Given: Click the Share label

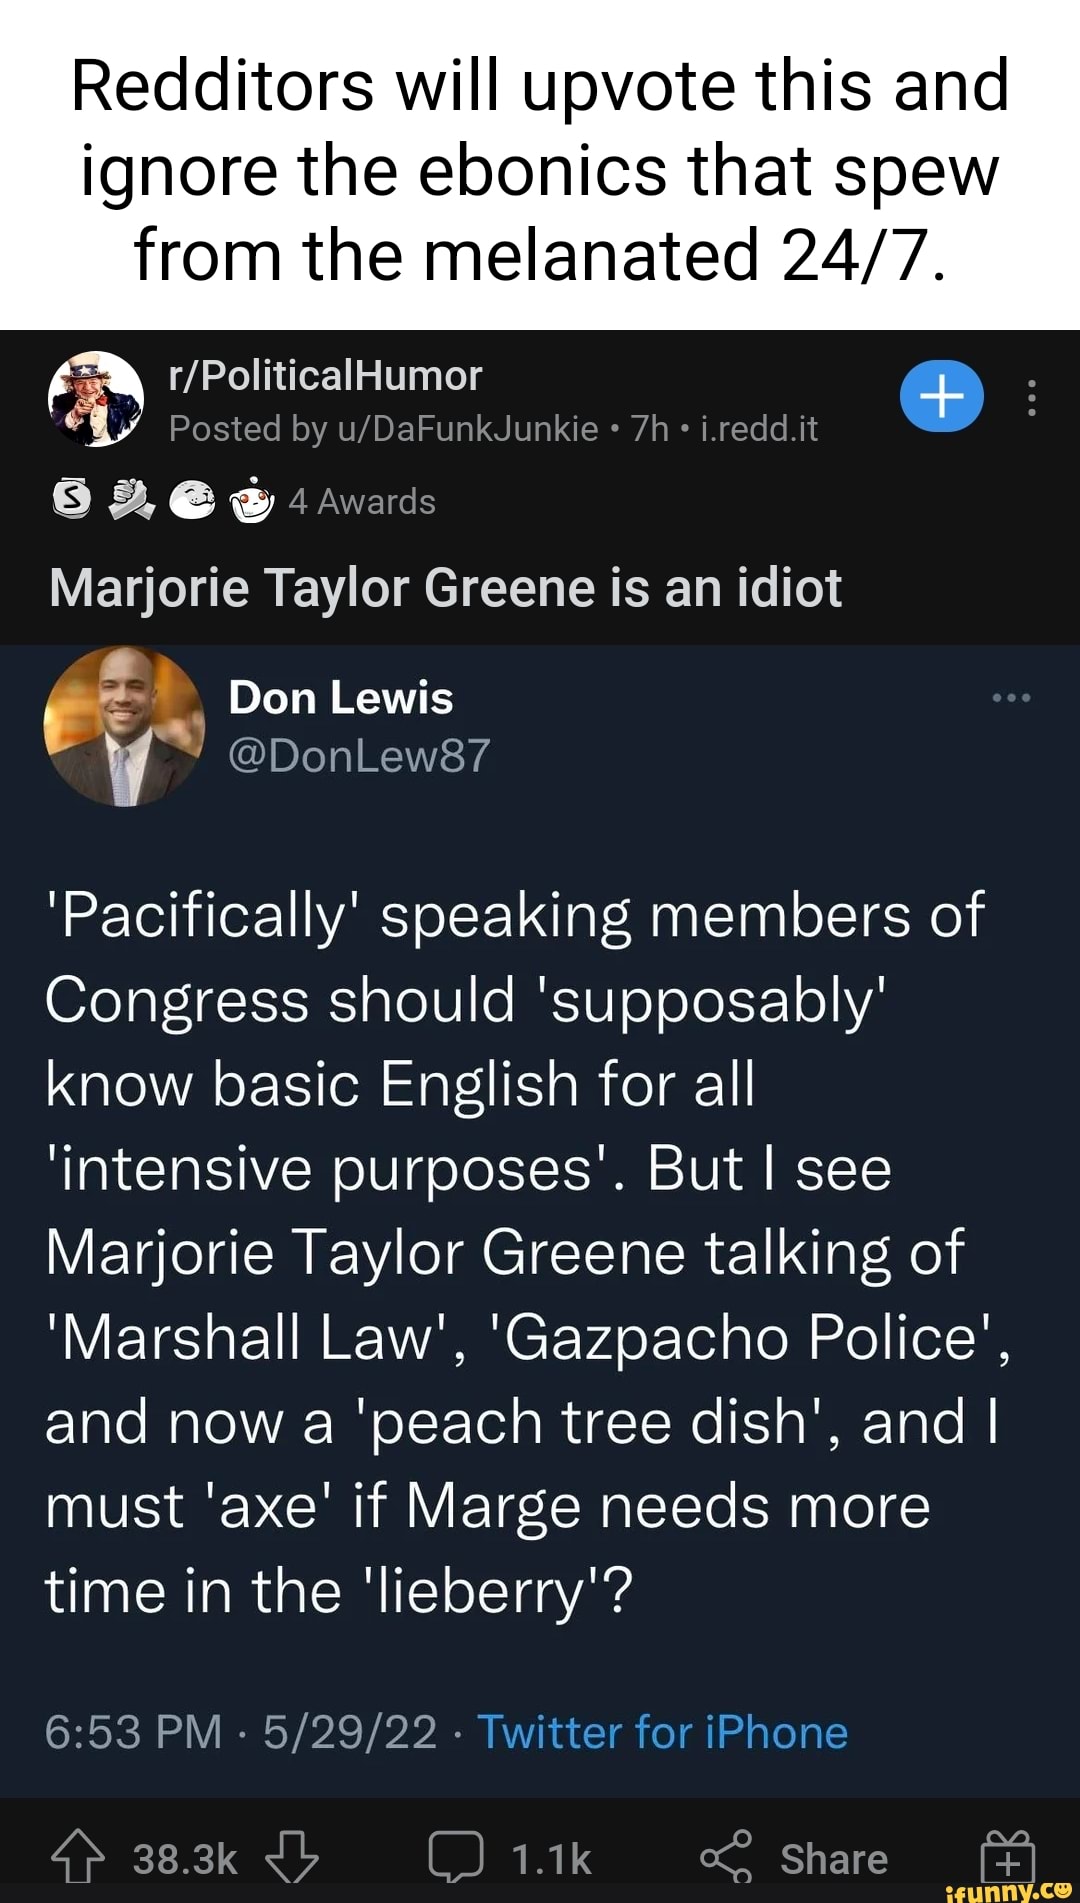Looking at the screenshot, I should coord(834,1859).
